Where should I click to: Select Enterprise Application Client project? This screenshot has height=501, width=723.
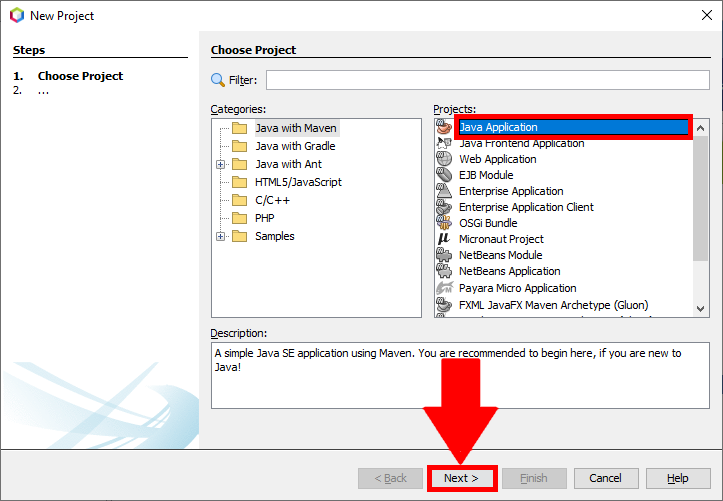point(526,207)
